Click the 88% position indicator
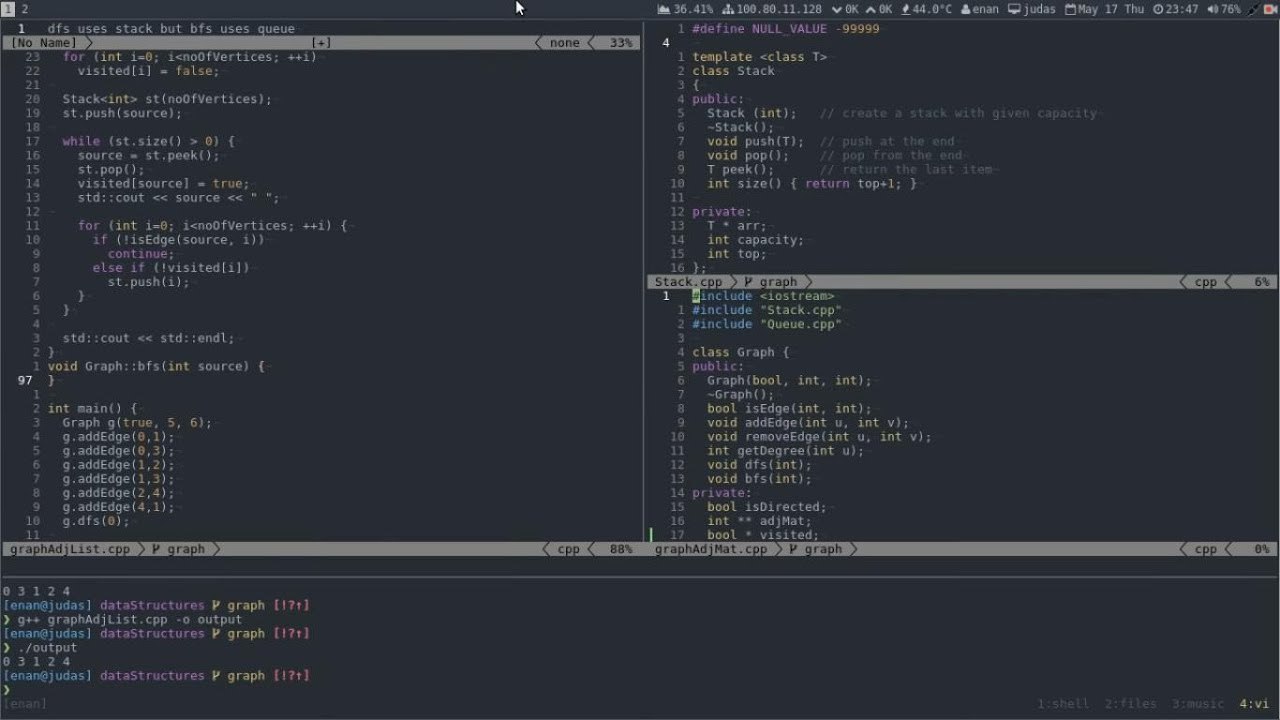Screen dimensions: 1280x720 (620, 549)
